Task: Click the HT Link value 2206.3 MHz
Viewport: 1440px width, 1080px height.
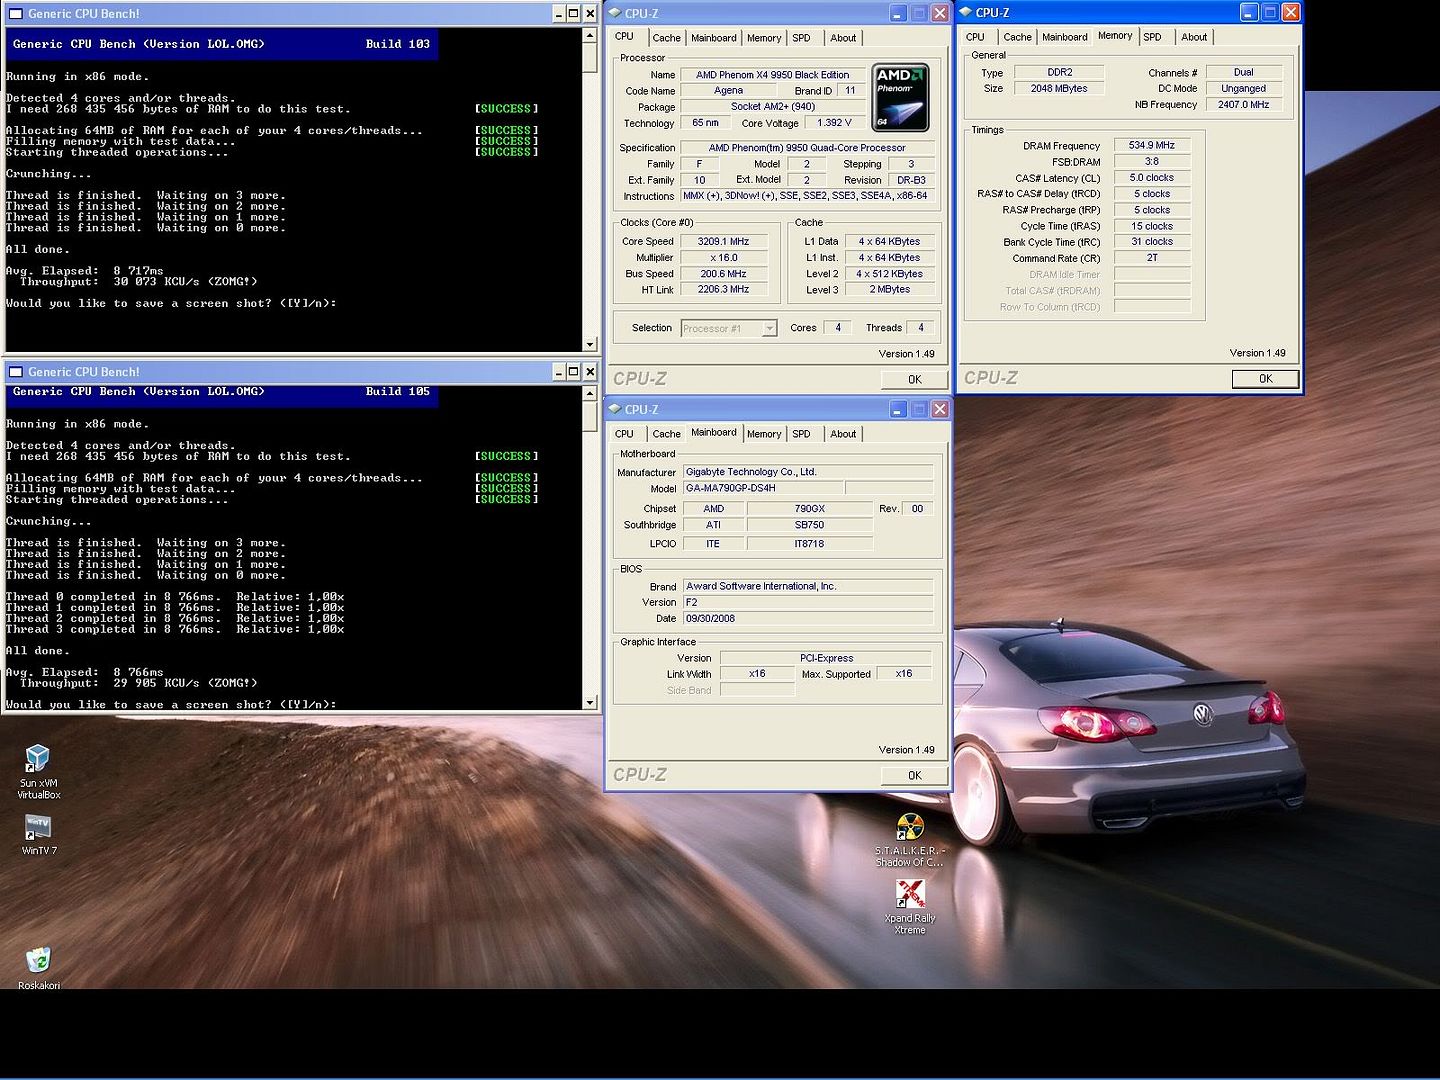Action: tap(723, 289)
